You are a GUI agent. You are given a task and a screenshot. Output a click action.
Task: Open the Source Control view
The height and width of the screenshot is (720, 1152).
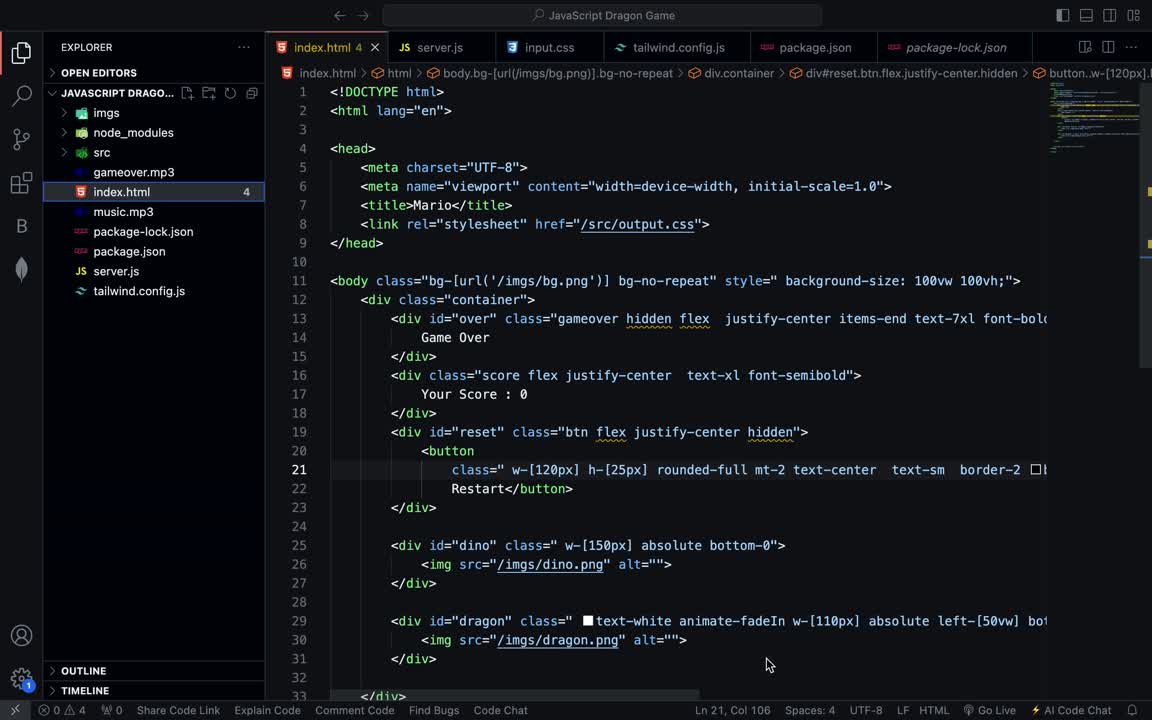click(x=21, y=140)
